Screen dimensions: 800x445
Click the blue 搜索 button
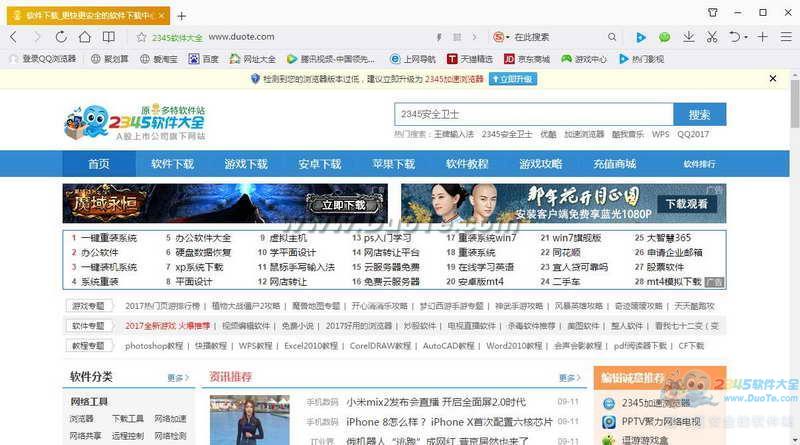pyautogui.click(x=699, y=114)
